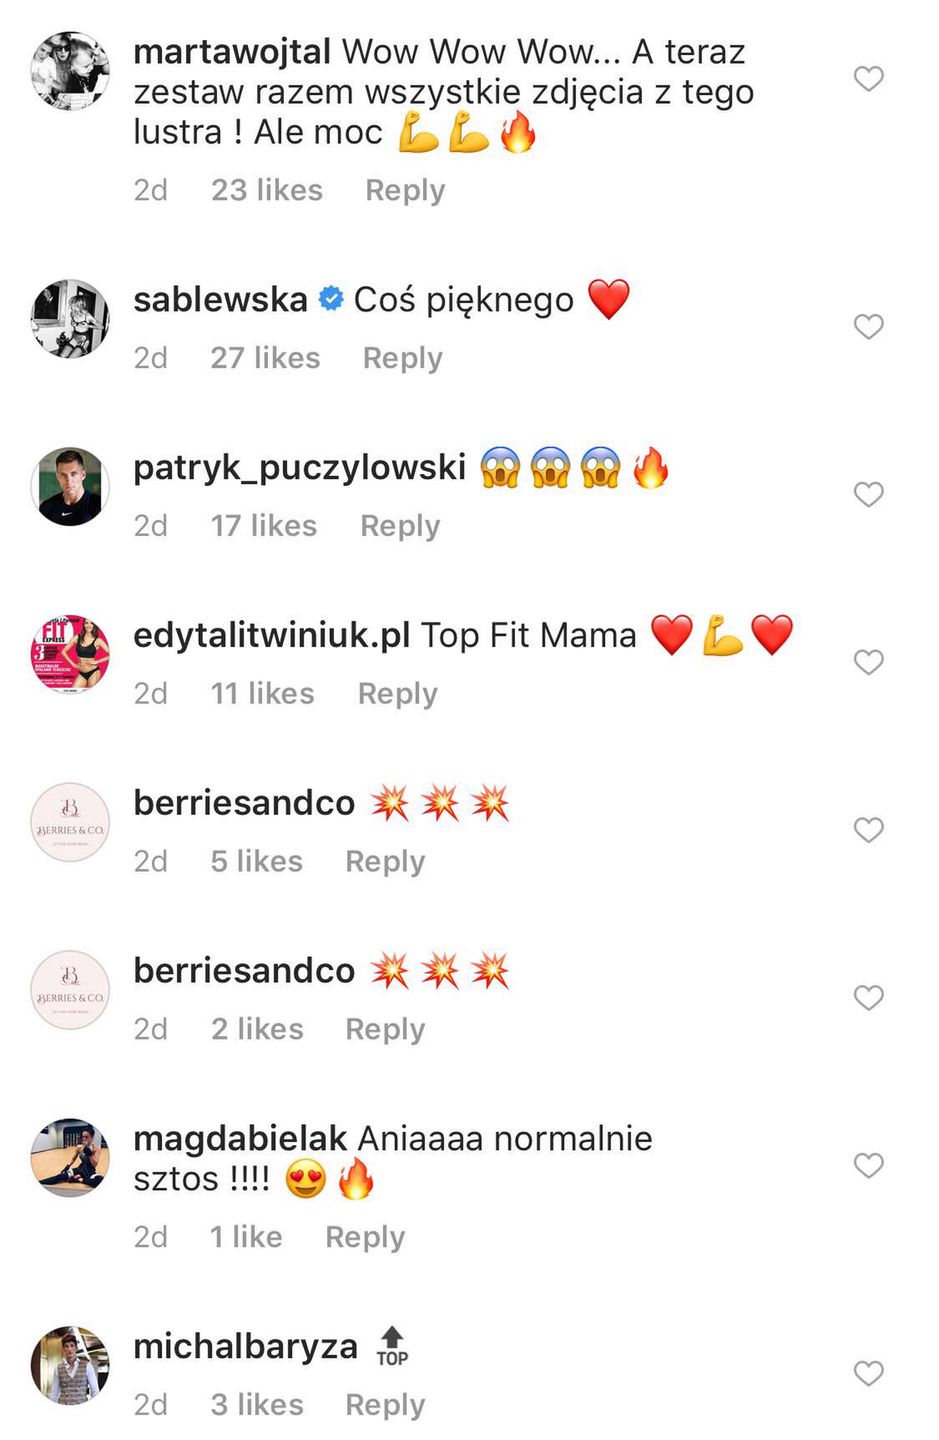Like berriesandco's first comment heart icon
939x1440 pixels.
click(x=868, y=830)
